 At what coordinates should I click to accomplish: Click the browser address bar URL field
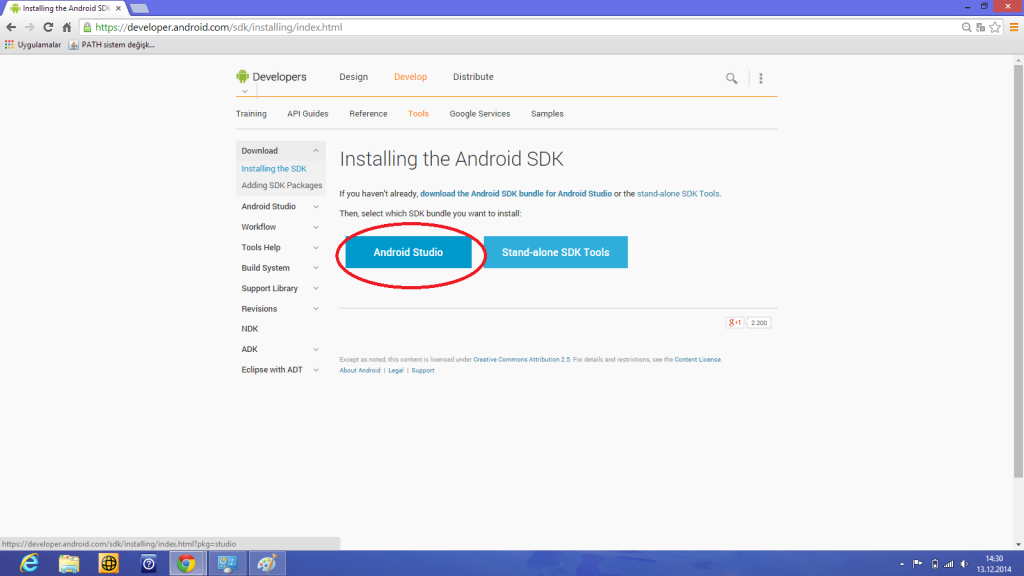coord(500,27)
